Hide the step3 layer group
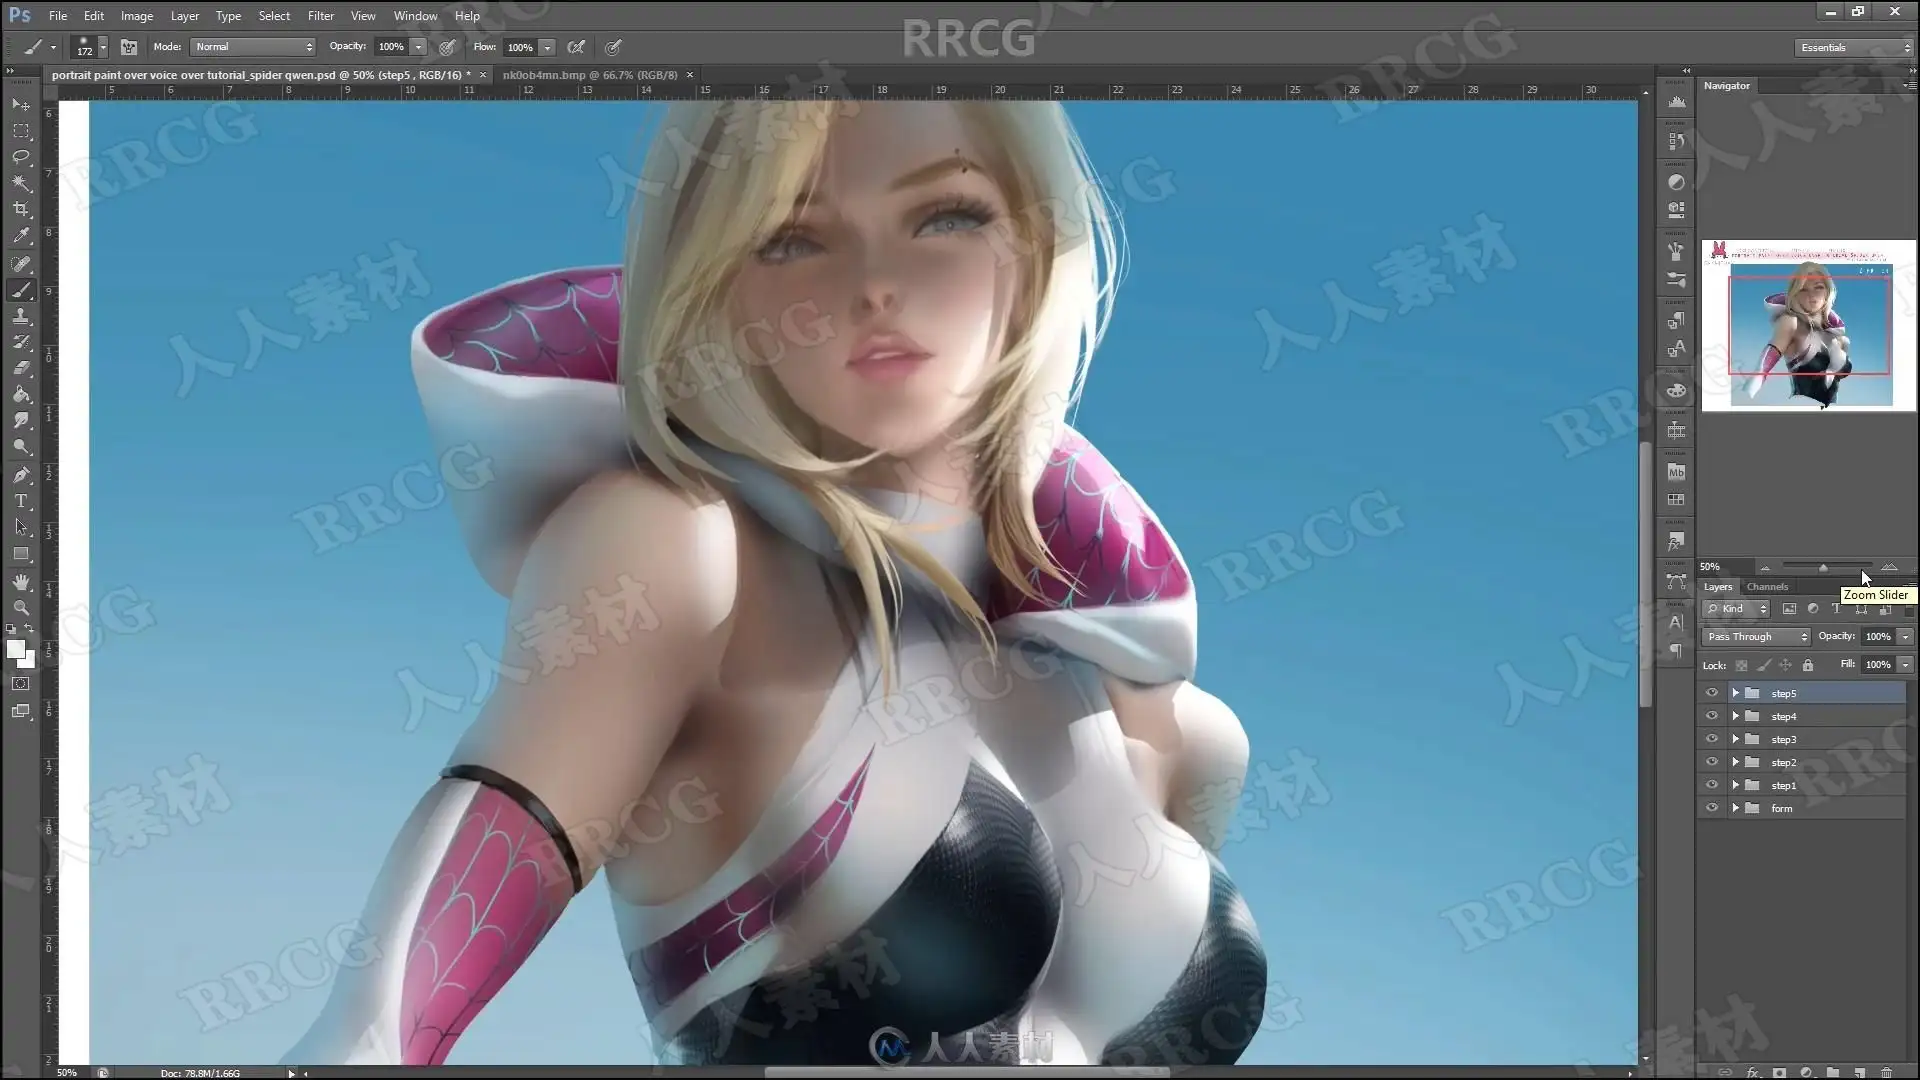This screenshot has height=1080, width=1920. (x=1711, y=739)
